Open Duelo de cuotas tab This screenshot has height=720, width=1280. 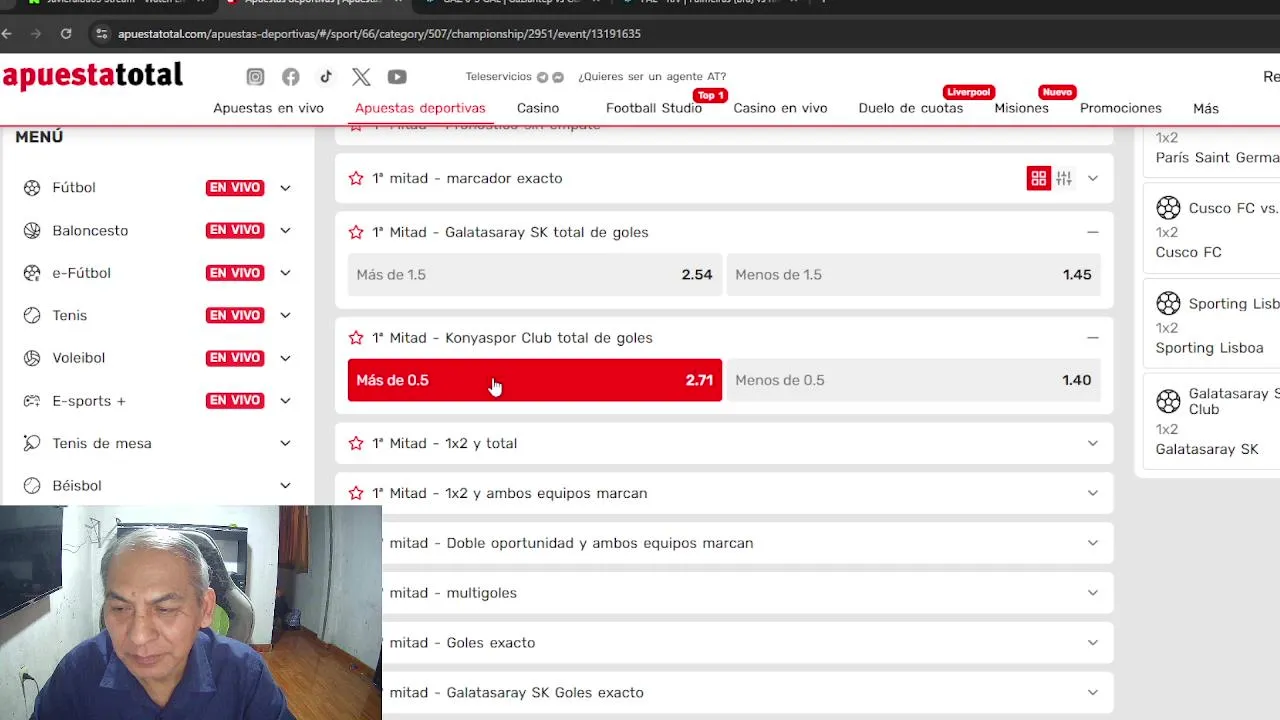(x=911, y=108)
